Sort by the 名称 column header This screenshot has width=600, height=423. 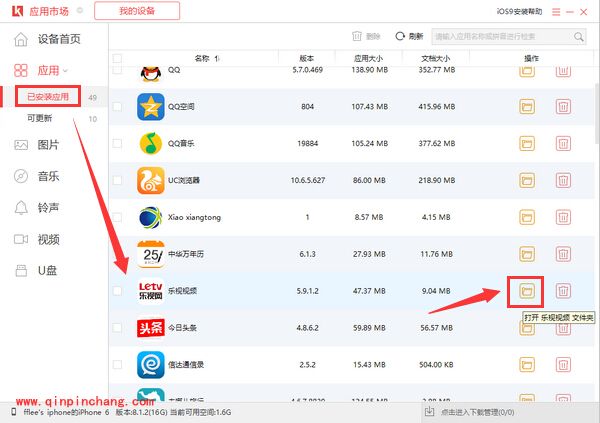tap(207, 59)
